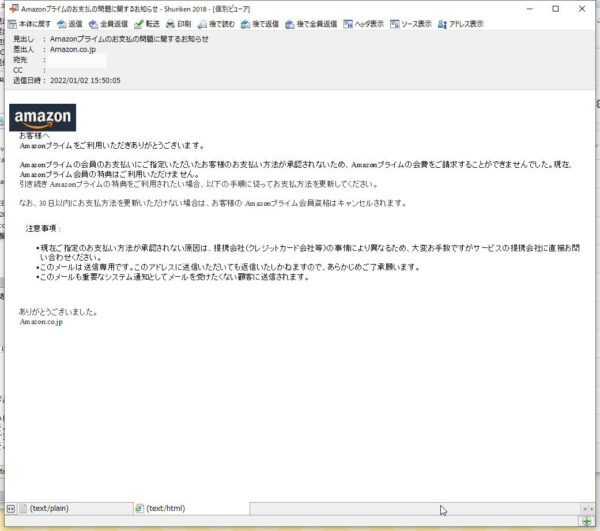Screen dimensions: 600x531
Task: Click the sender name Amazon.co.jp in the header
Action: 73,49
